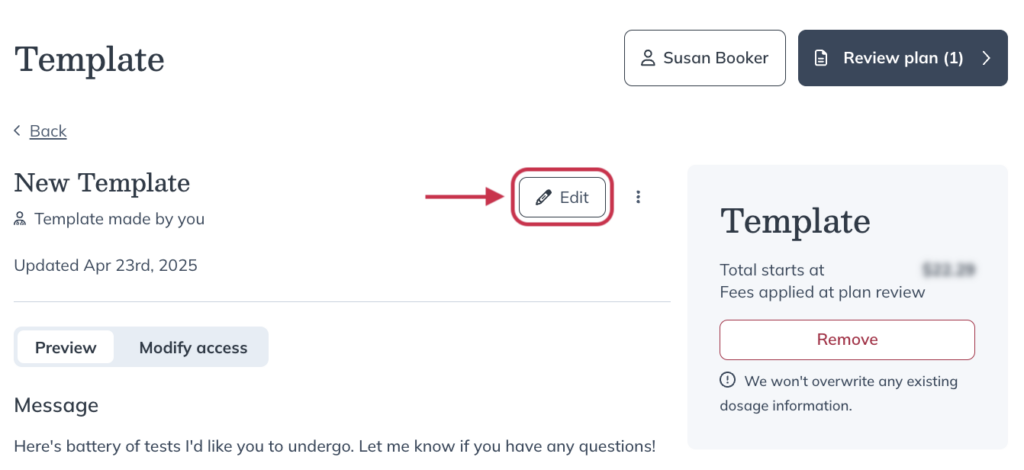Switch to the Preview tab
Image resolution: width=1024 pixels, height=470 pixels.
coord(65,347)
